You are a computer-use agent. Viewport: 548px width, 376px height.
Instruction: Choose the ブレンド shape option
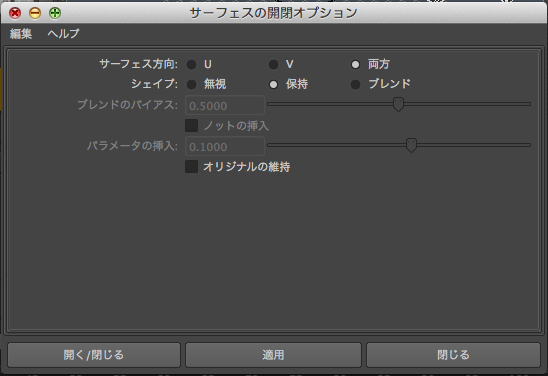[x=355, y=84]
